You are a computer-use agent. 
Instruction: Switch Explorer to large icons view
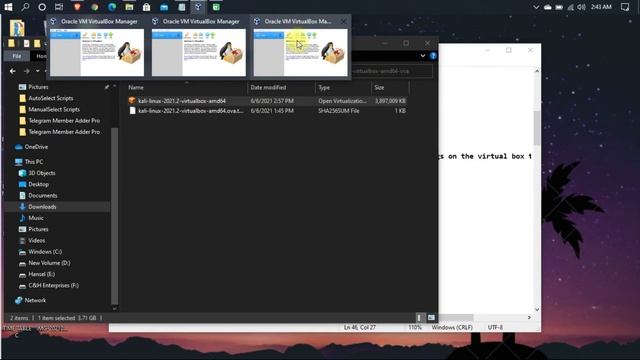(x=431, y=318)
